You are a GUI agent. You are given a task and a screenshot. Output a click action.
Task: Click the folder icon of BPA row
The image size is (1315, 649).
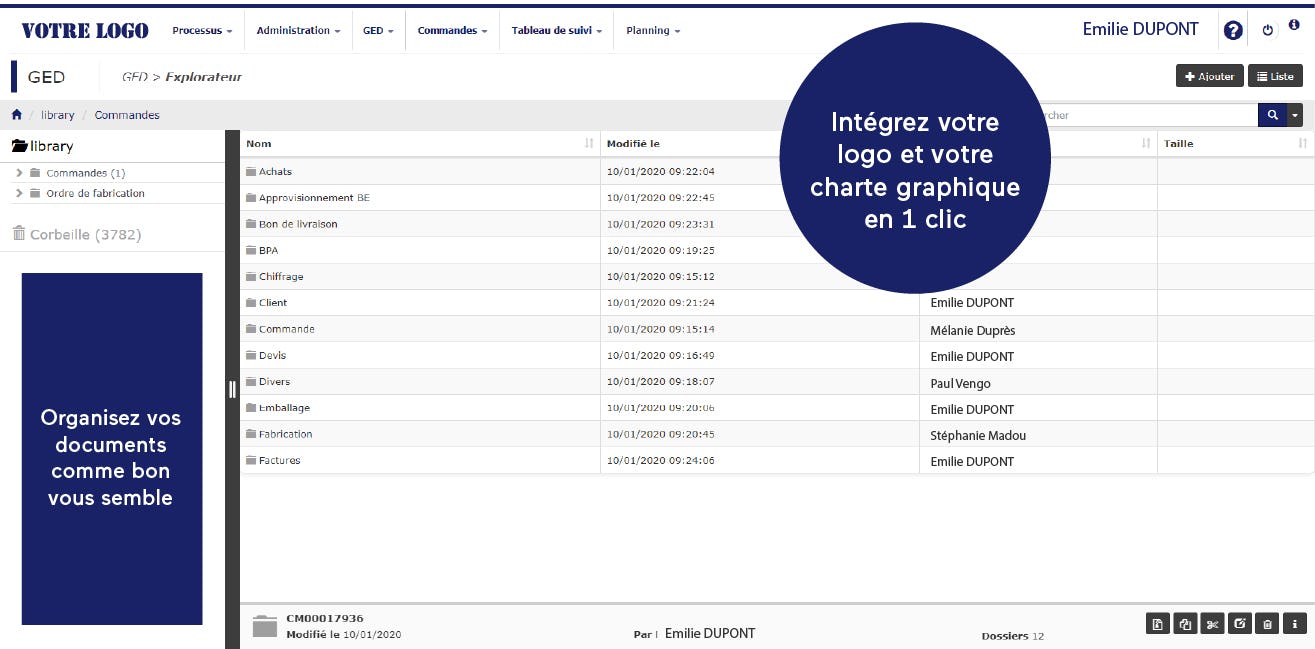tap(251, 251)
